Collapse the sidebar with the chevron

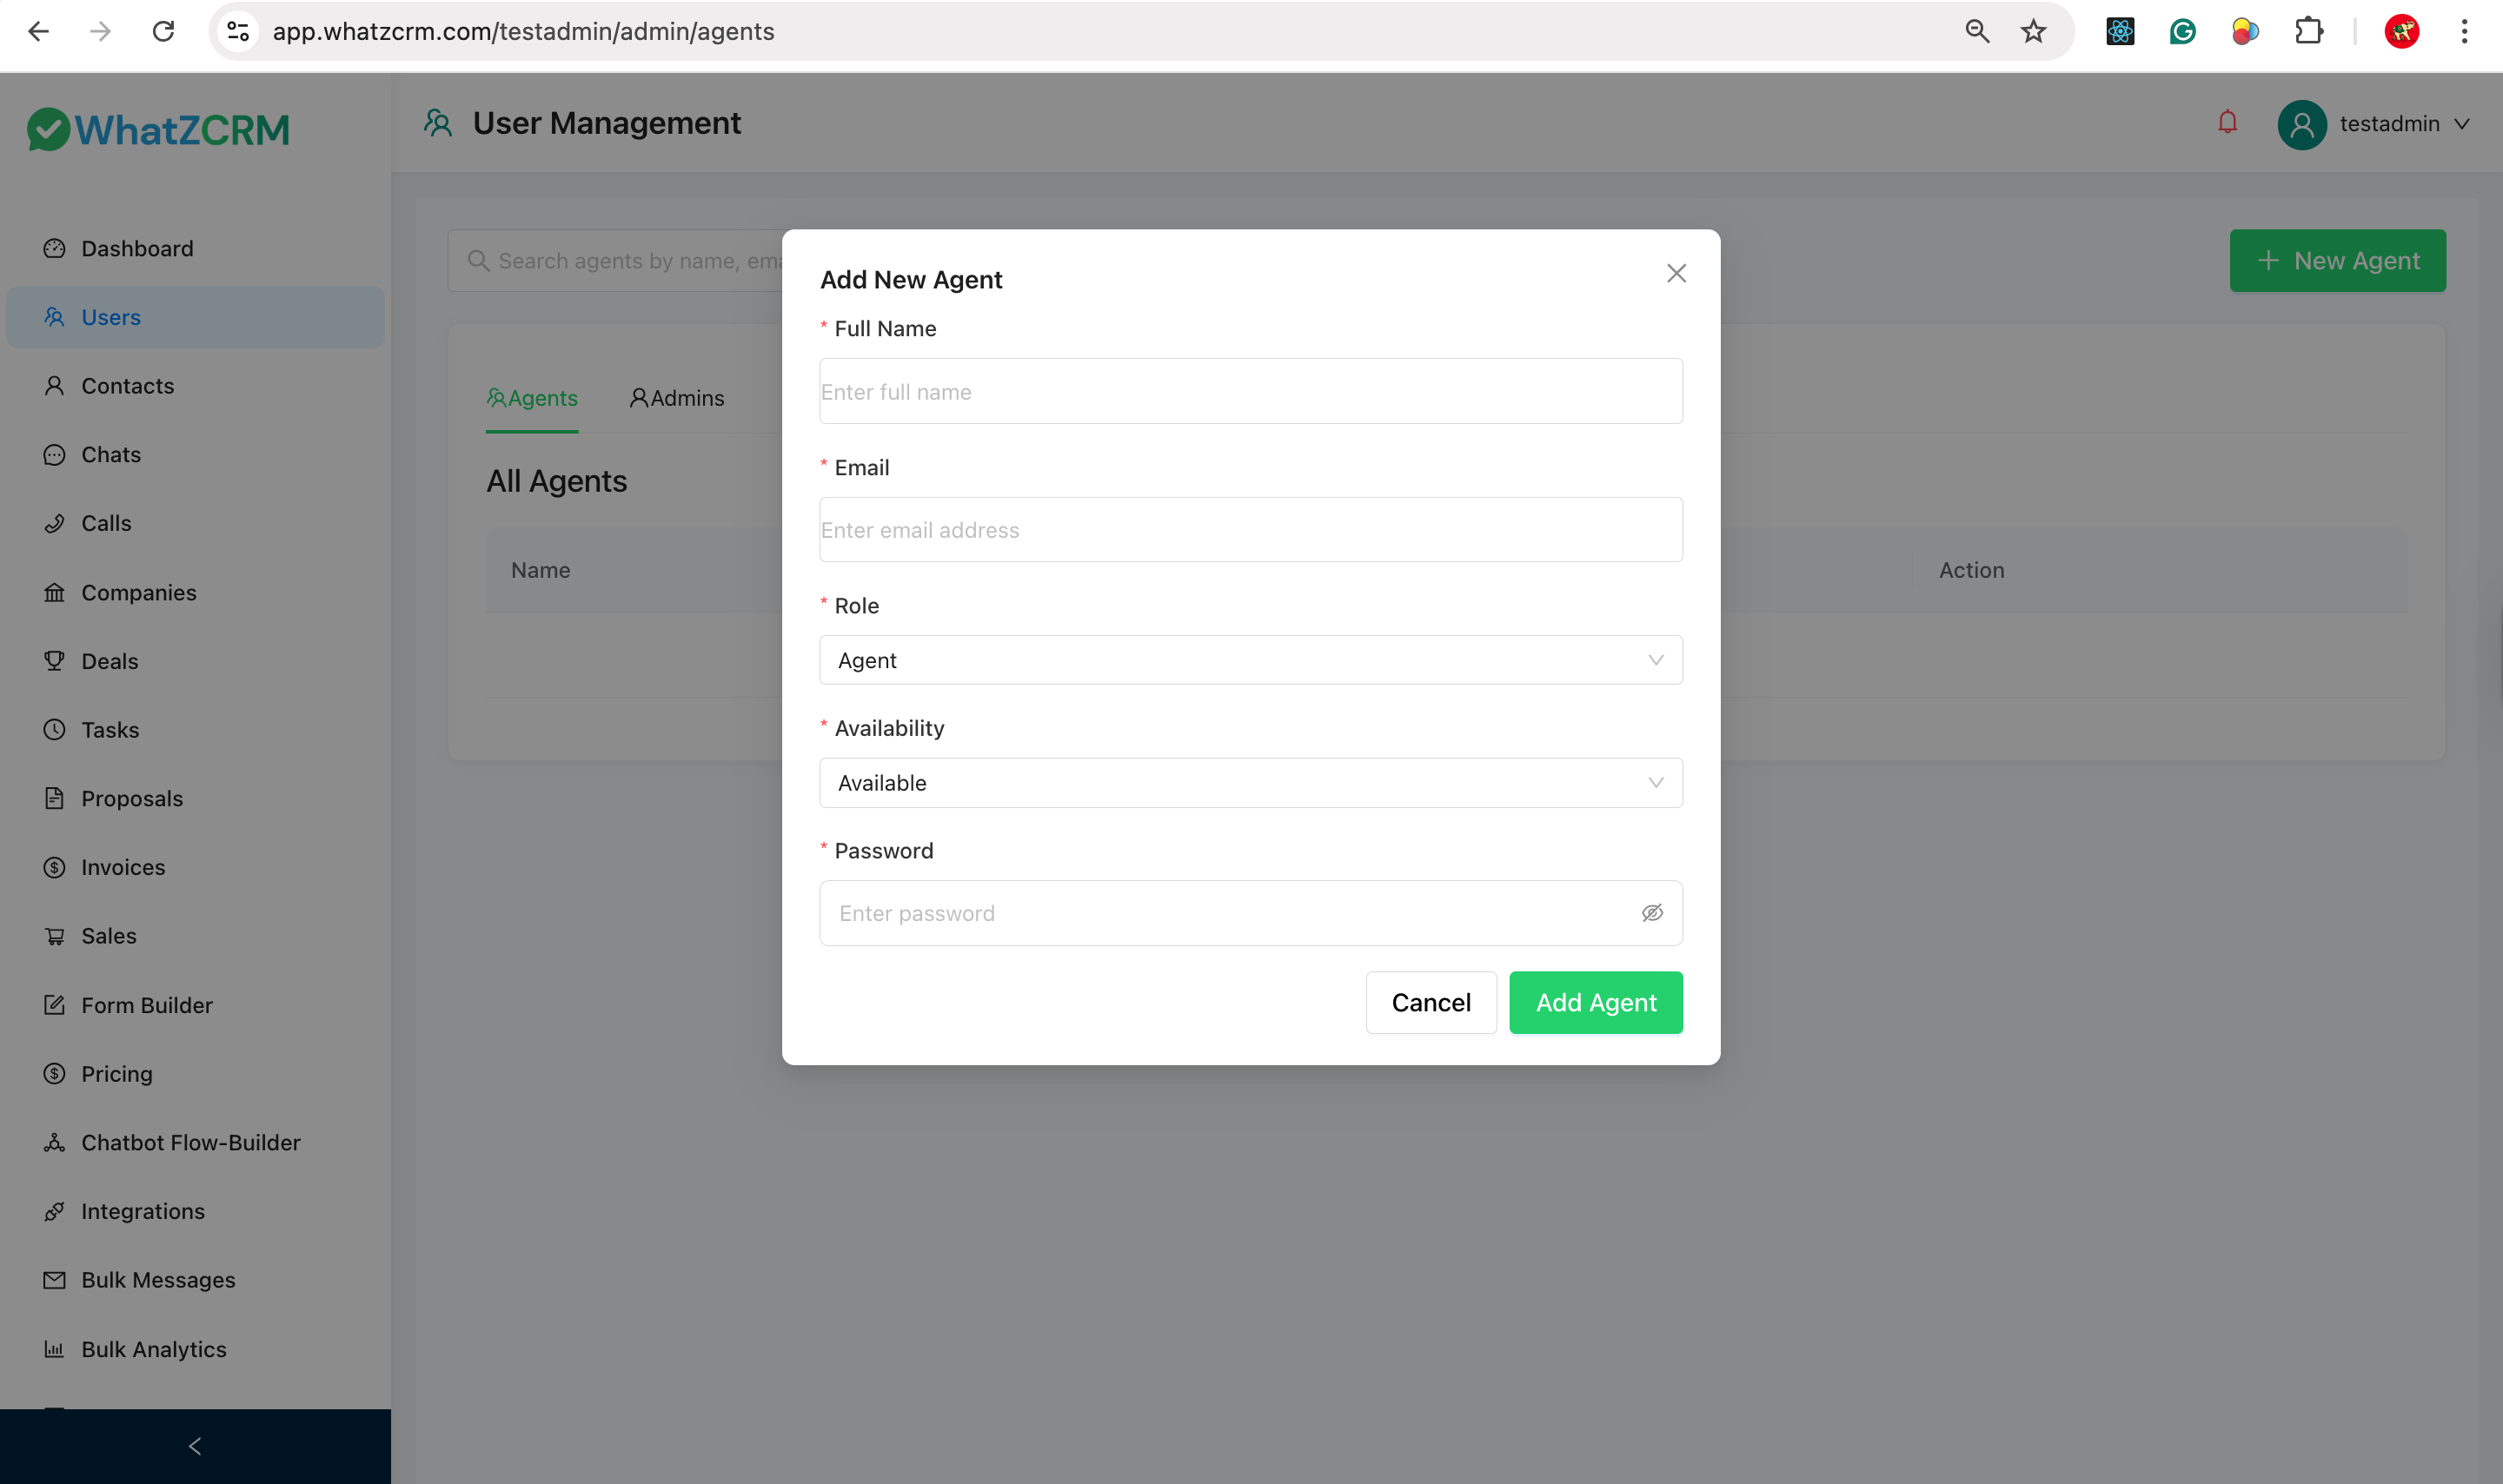coord(195,1446)
